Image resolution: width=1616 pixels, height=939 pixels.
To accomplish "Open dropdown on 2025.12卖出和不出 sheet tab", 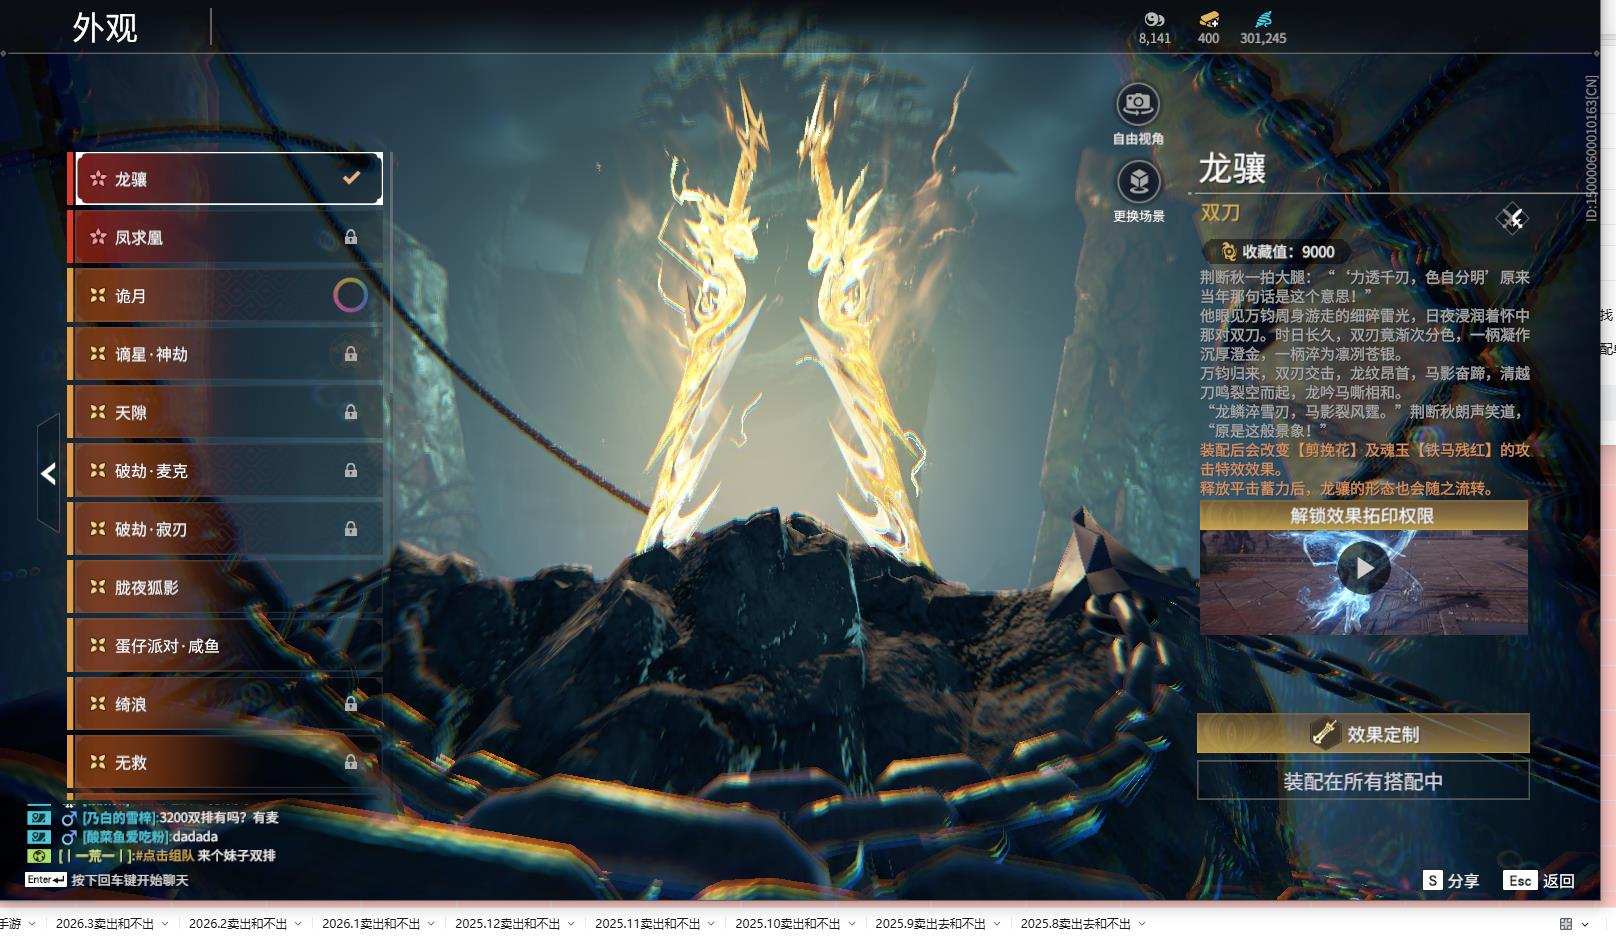I will click(x=571, y=924).
